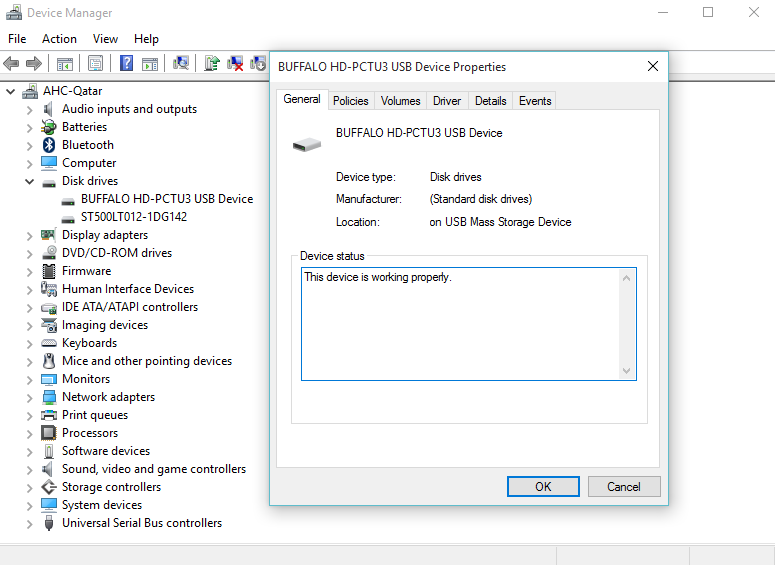The height and width of the screenshot is (565, 775).
Task: Click the Disable device down-arrow icon
Action: point(258,63)
